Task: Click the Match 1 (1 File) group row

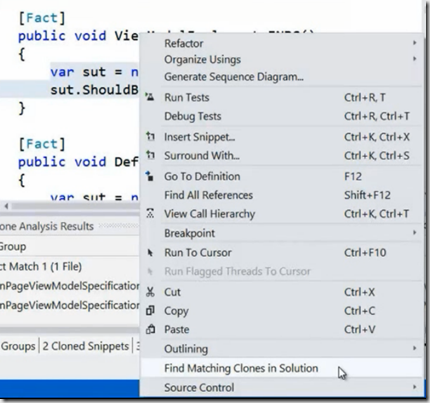Action: 69,266
